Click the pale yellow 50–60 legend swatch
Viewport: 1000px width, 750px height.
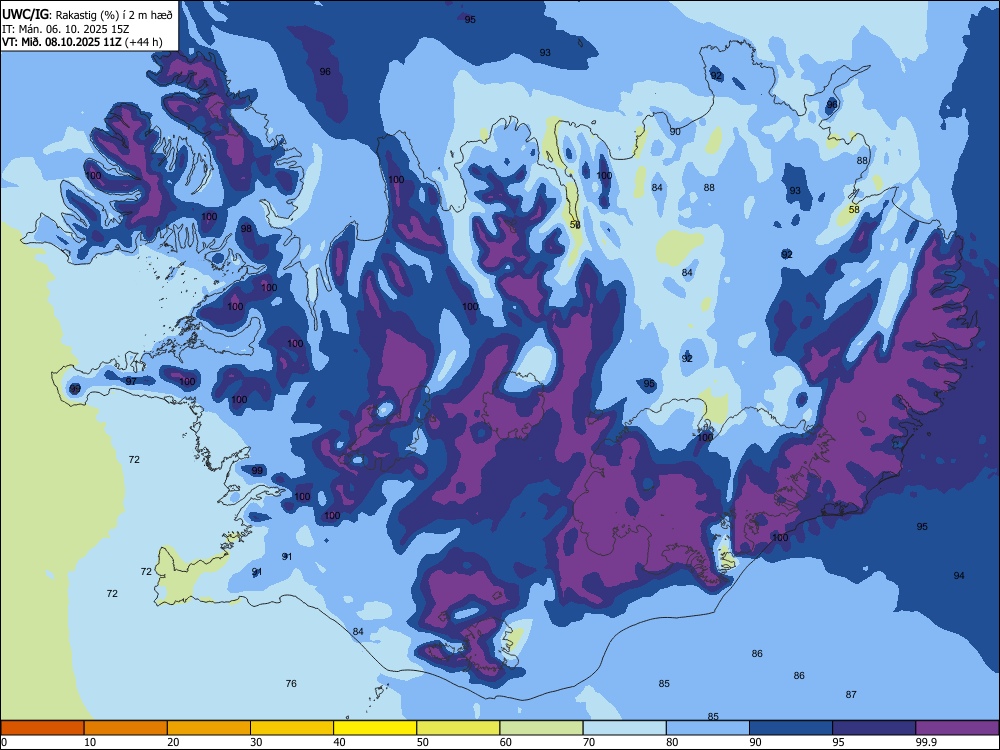458,728
